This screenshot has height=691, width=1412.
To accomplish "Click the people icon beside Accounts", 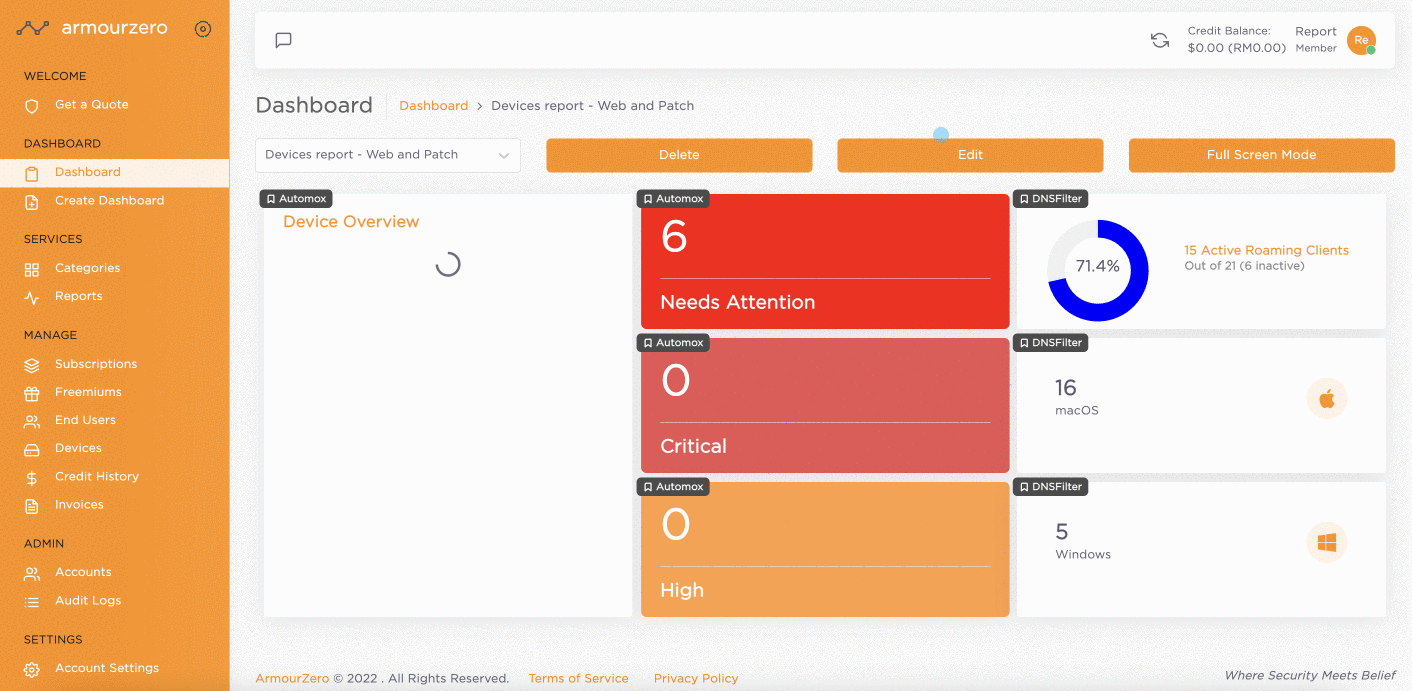I will [32, 573].
